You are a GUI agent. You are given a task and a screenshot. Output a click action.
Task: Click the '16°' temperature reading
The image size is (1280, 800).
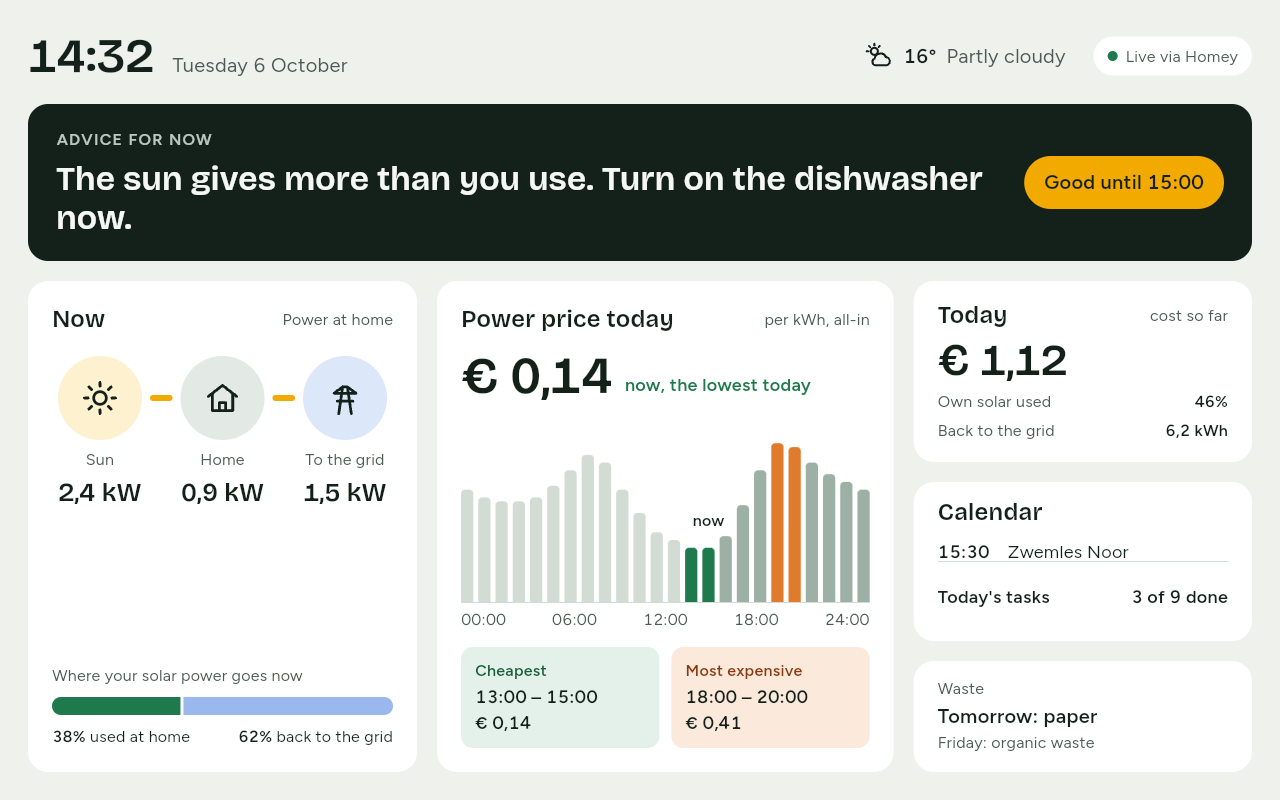[x=920, y=56]
